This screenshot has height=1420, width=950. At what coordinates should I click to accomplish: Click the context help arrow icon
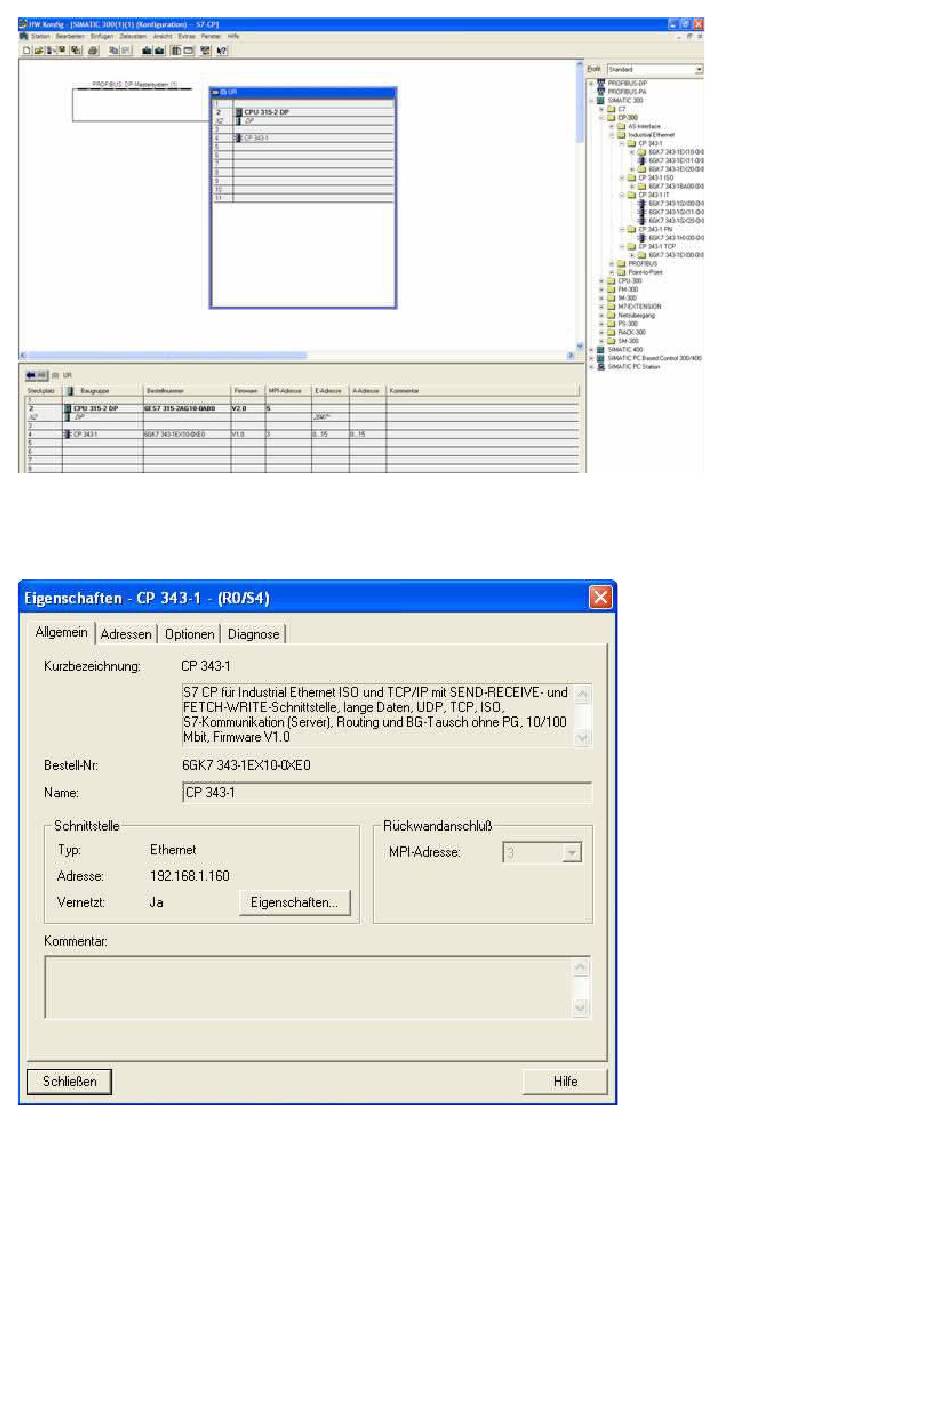tap(222, 50)
